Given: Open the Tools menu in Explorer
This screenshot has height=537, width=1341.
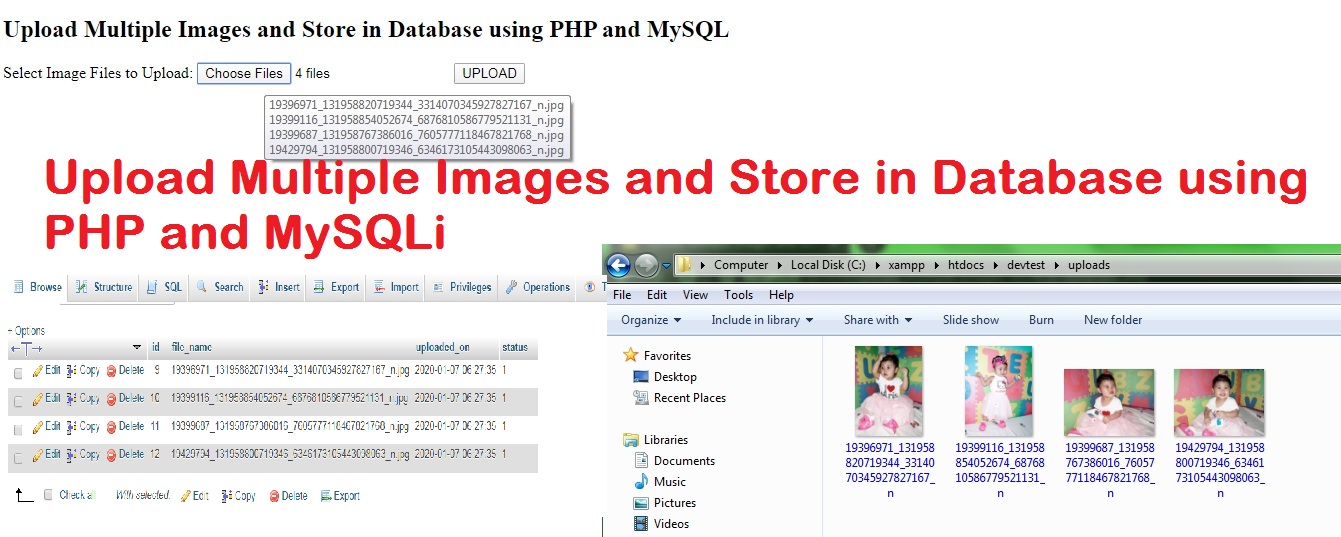Looking at the screenshot, I should pos(739,295).
